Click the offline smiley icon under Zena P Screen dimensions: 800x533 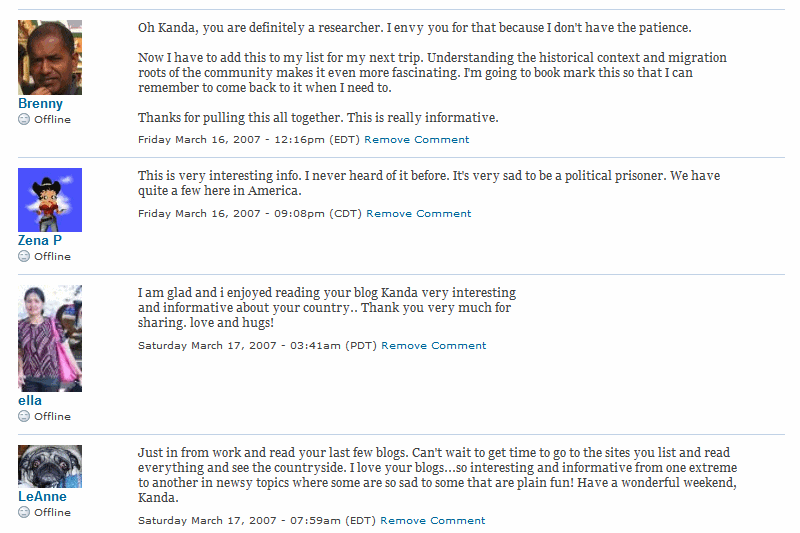point(24,257)
